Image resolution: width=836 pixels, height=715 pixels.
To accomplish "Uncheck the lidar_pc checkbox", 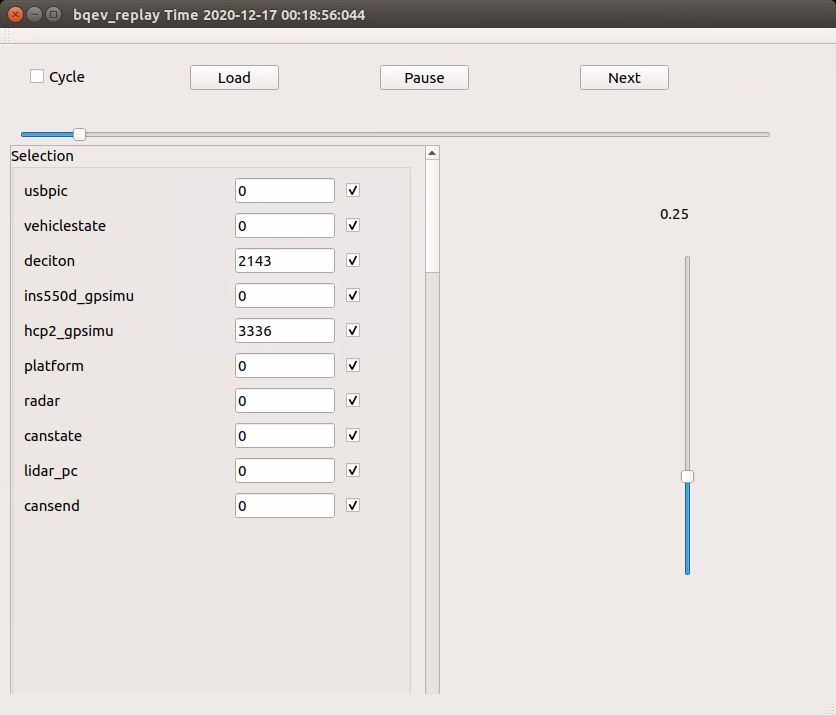I will (x=353, y=471).
